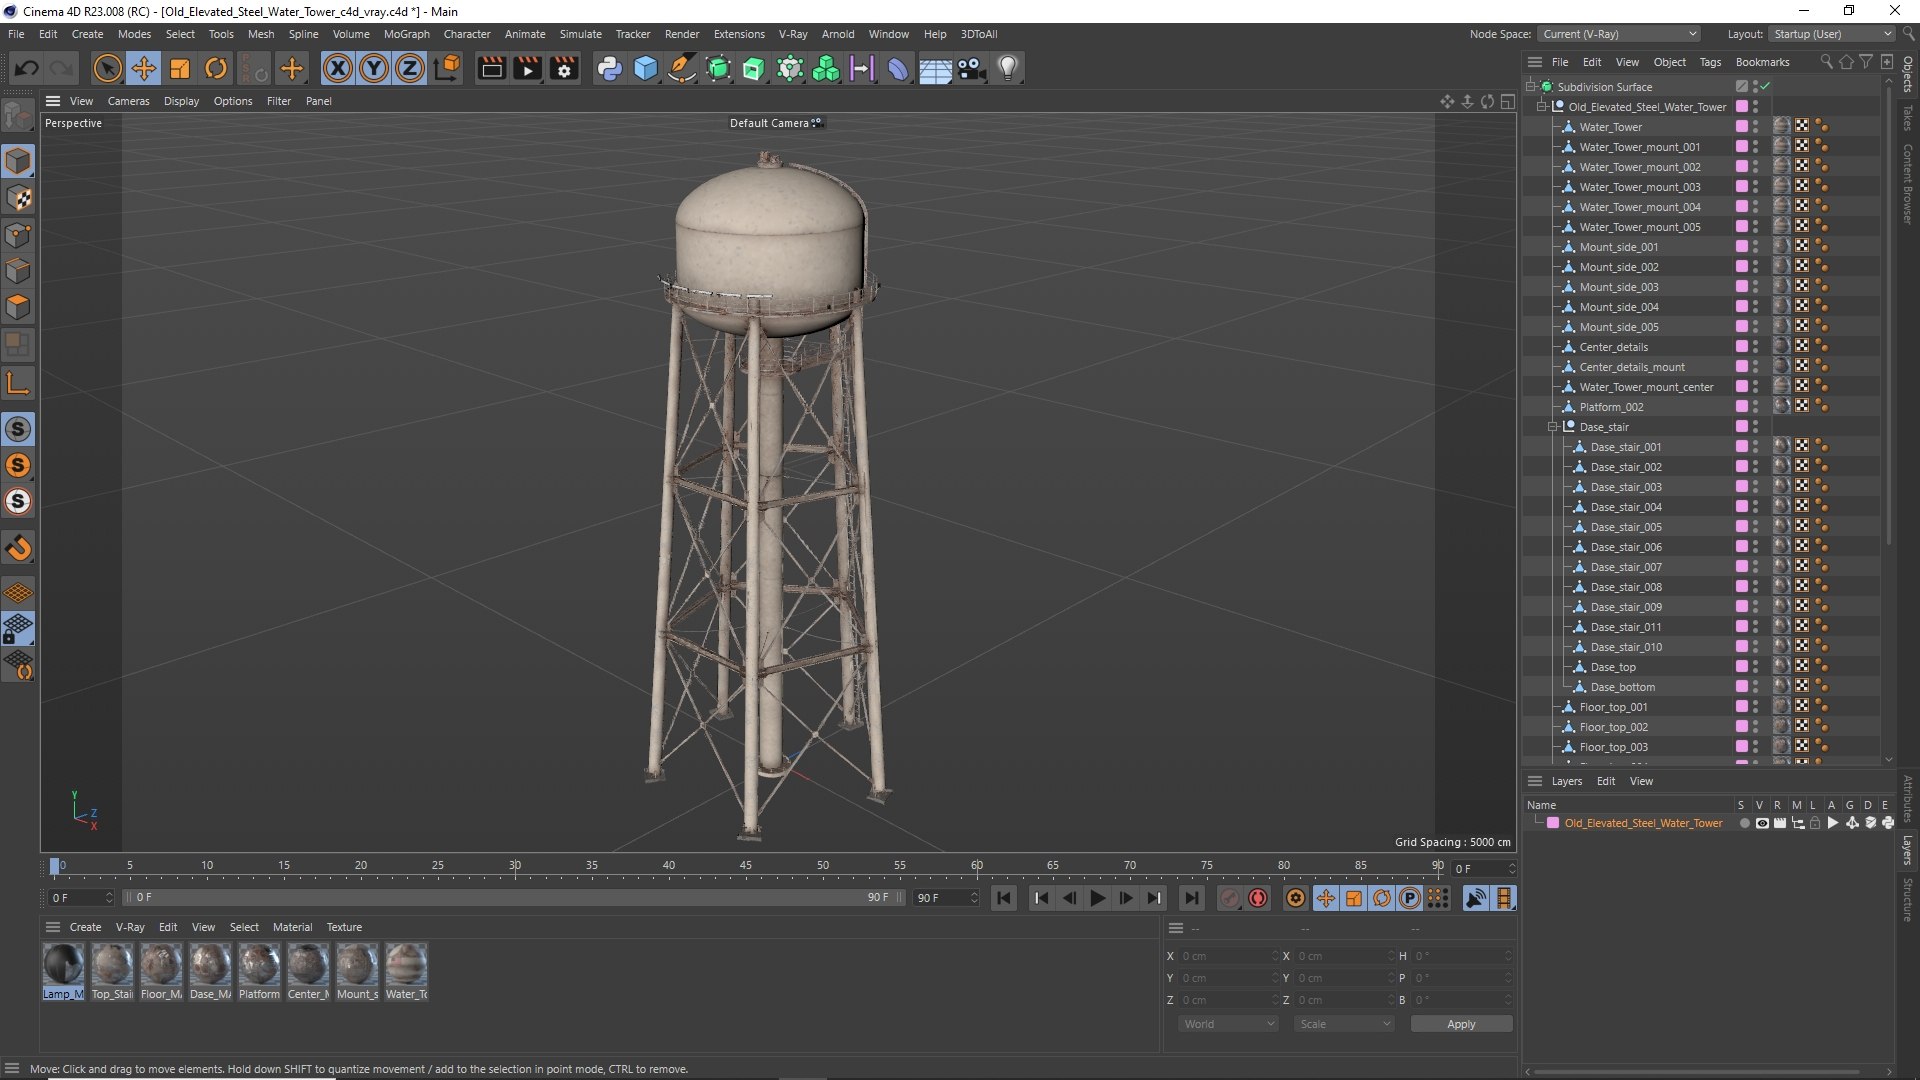Viewport: 1920px width, 1080px height.
Task: Select the Platform material thumbnail
Action: tap(259, 971)
